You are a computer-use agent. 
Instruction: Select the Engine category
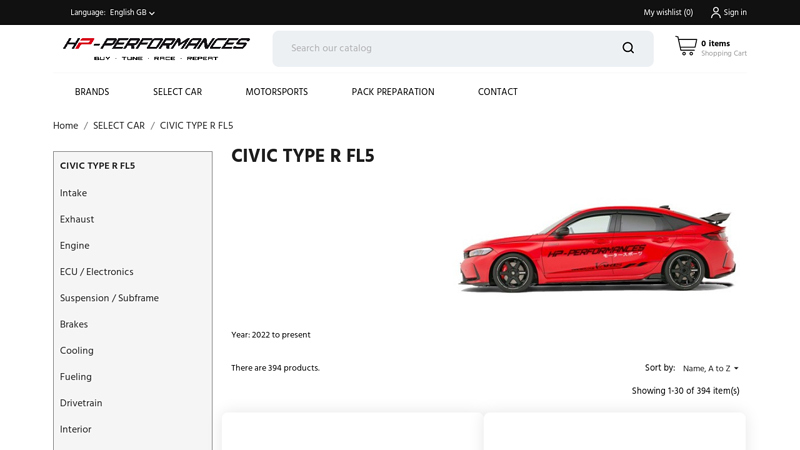[74, 245]
